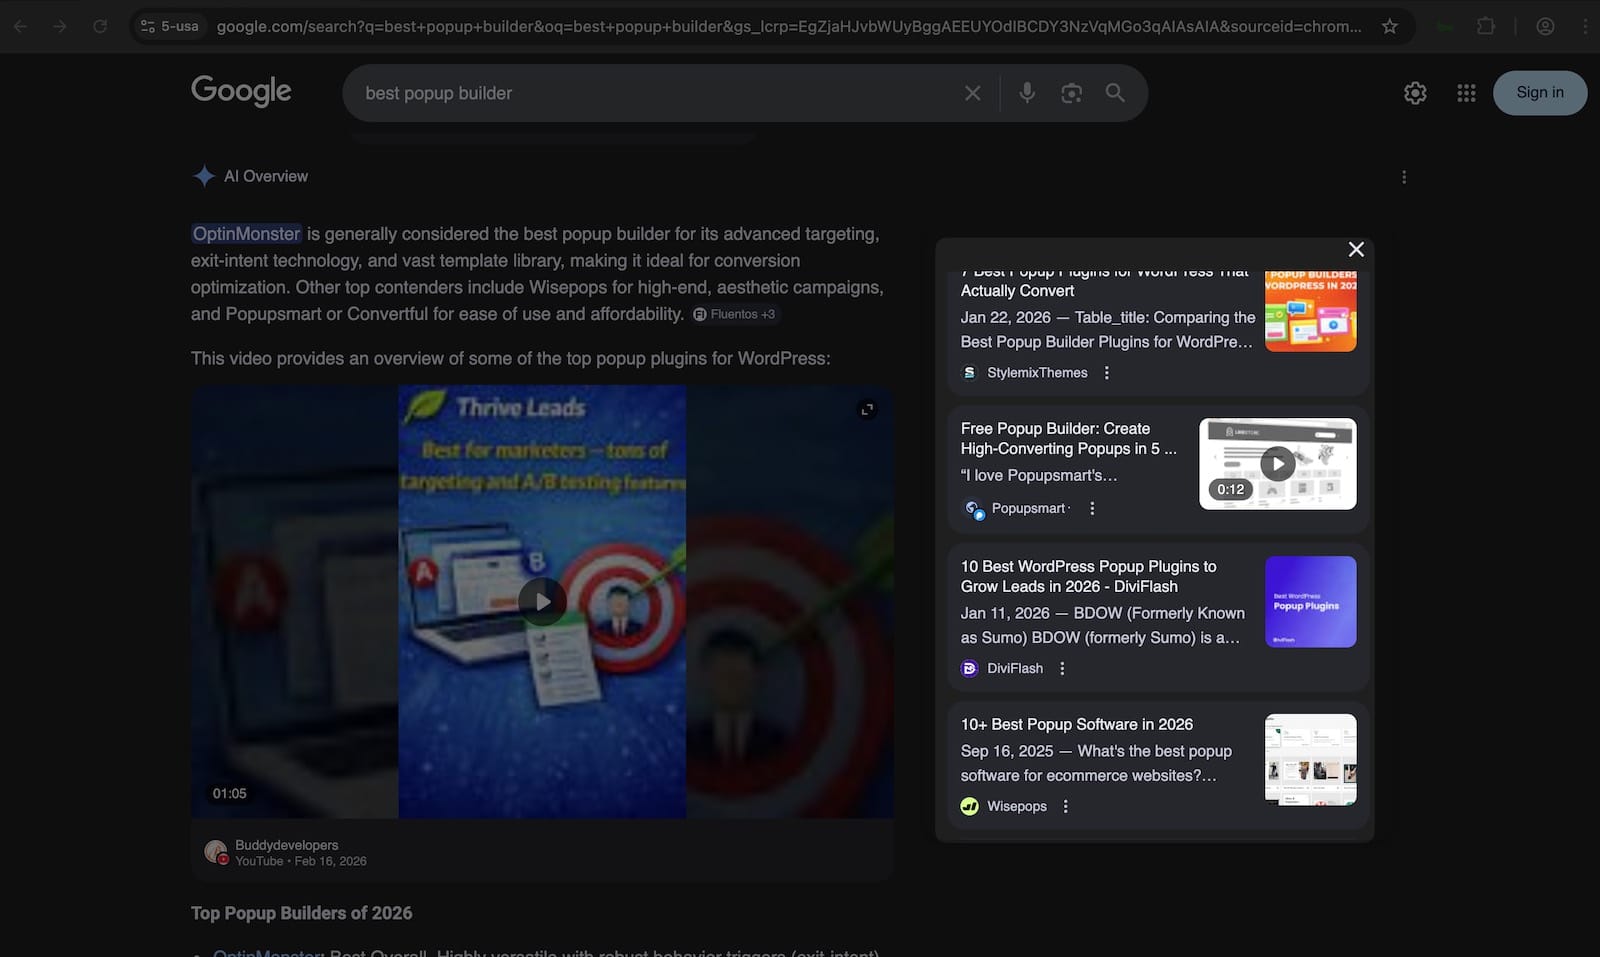This screenshot has width=1600, height=957.
Task: Open Google quick settings gear
Action: [x=1415, y=92]
